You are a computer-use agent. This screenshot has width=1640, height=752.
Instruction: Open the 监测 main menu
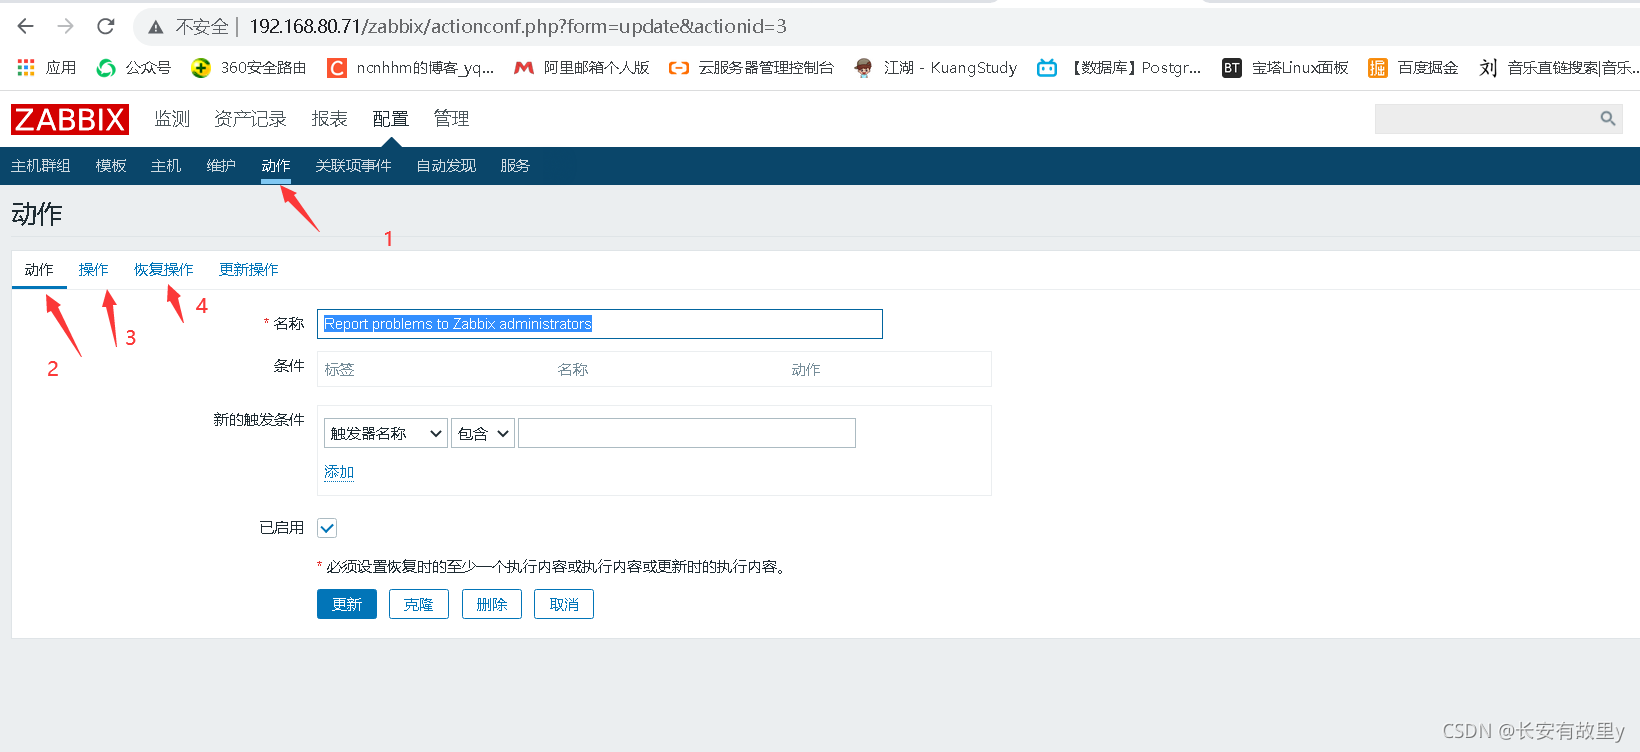pyautogui.click(x=172, y=119)
